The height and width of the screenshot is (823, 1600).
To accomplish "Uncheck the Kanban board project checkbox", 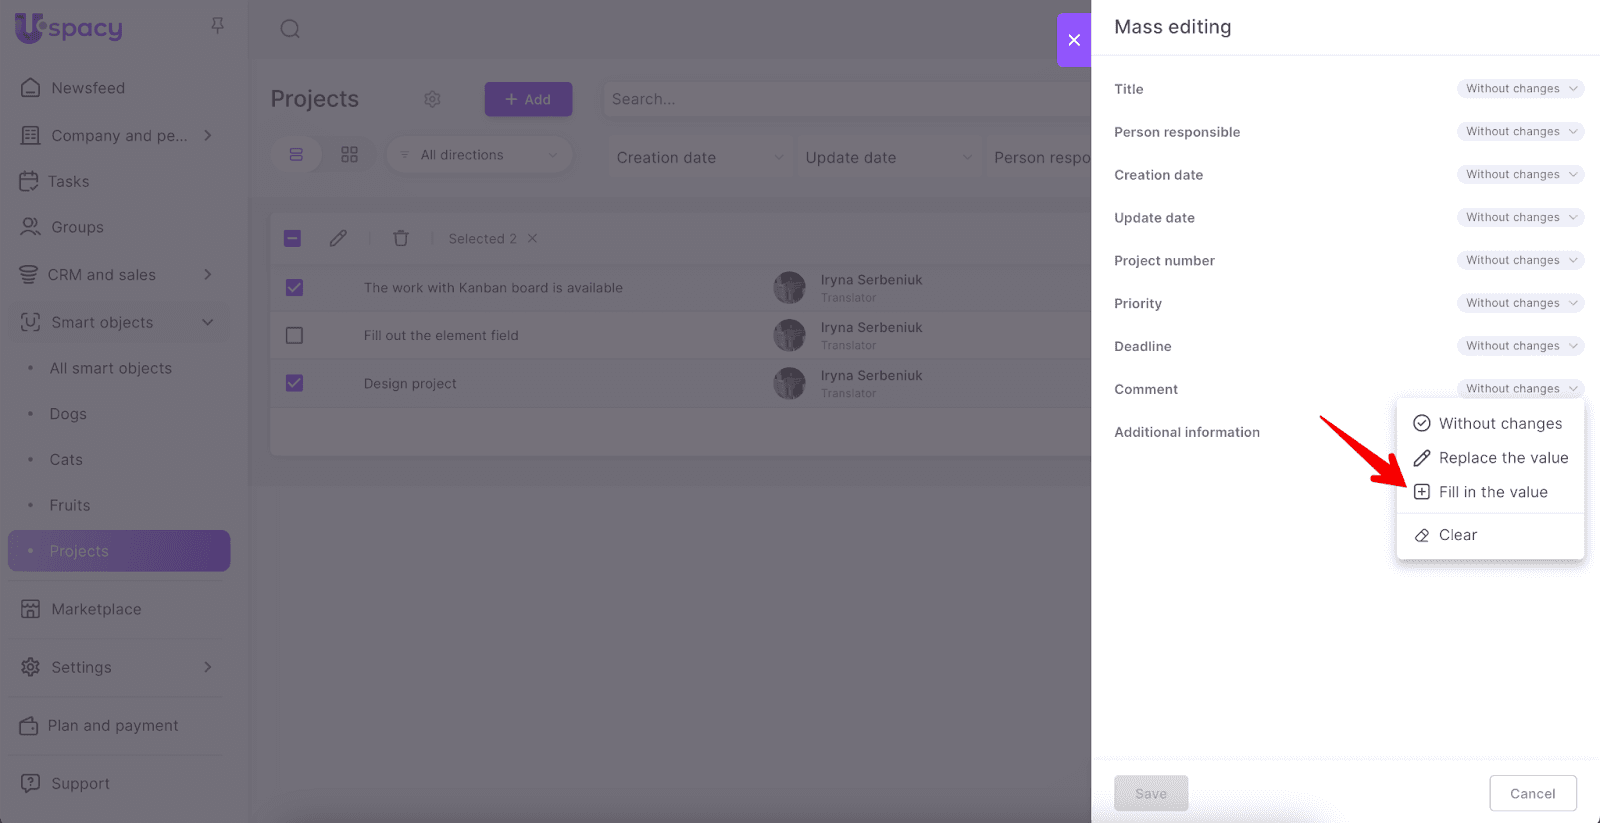I will pos(294,288).
